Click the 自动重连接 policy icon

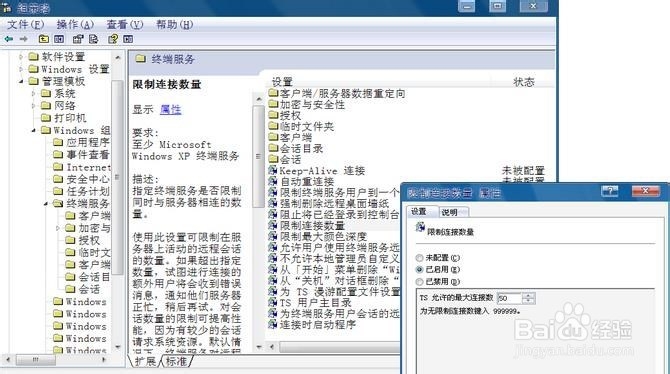273,181
